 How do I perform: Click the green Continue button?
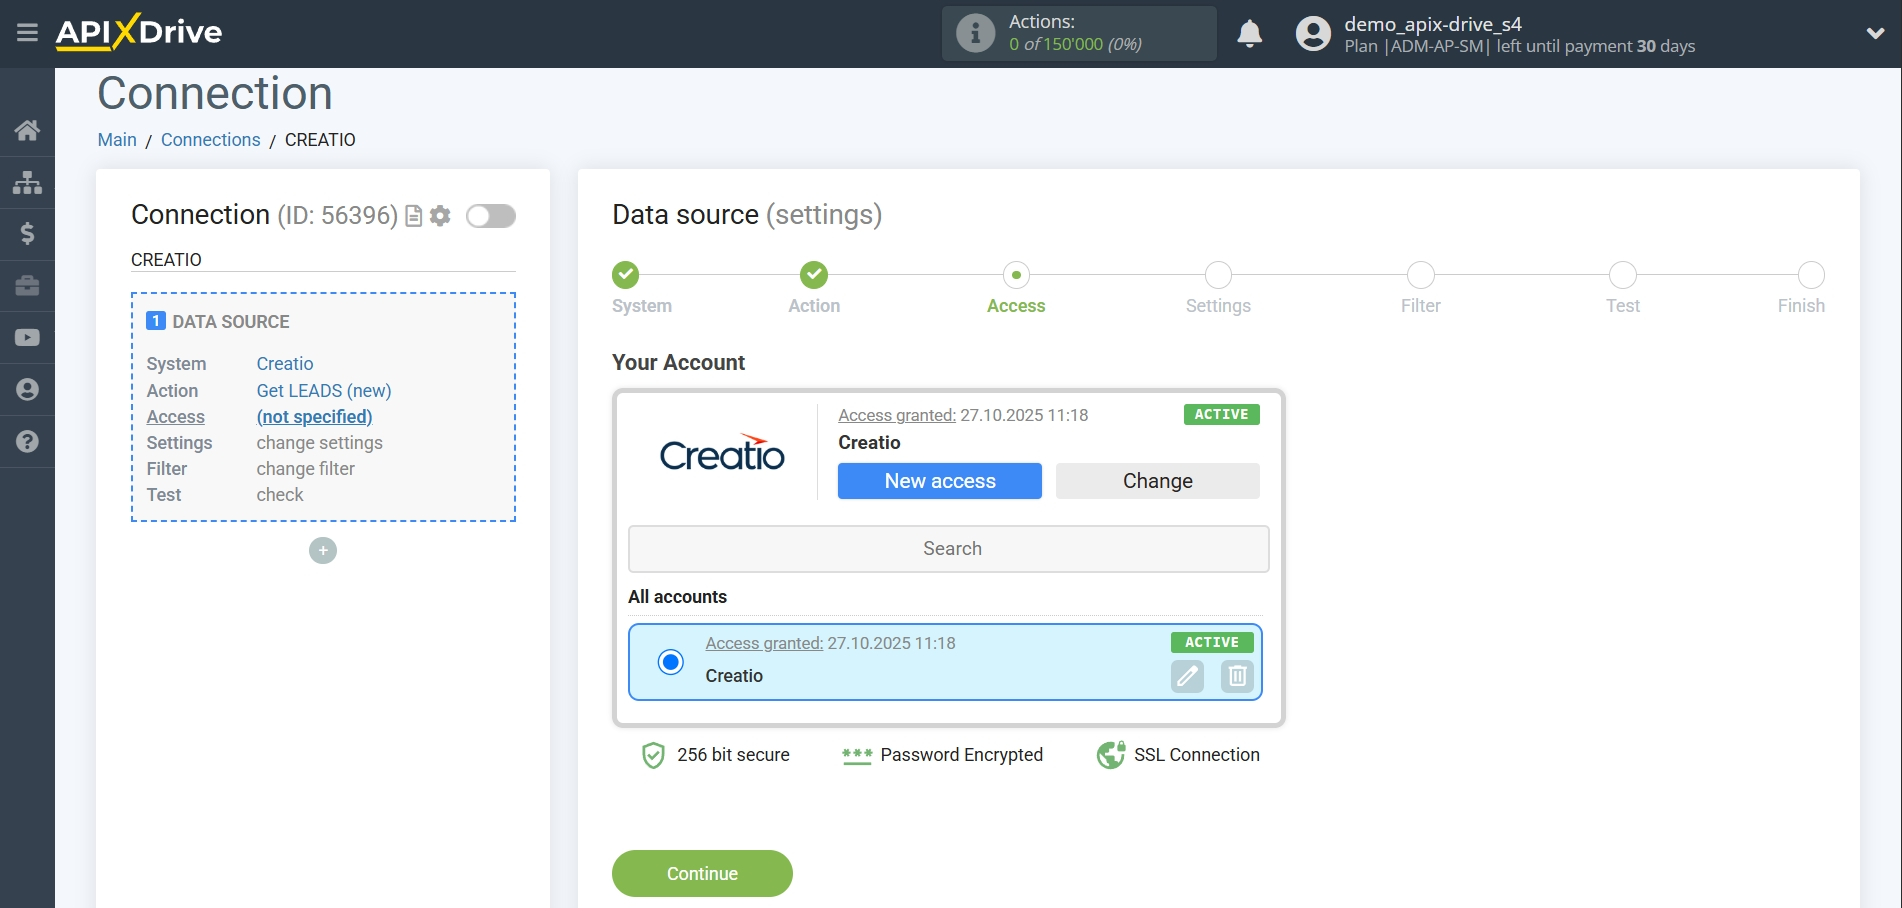tap(701, 873)
